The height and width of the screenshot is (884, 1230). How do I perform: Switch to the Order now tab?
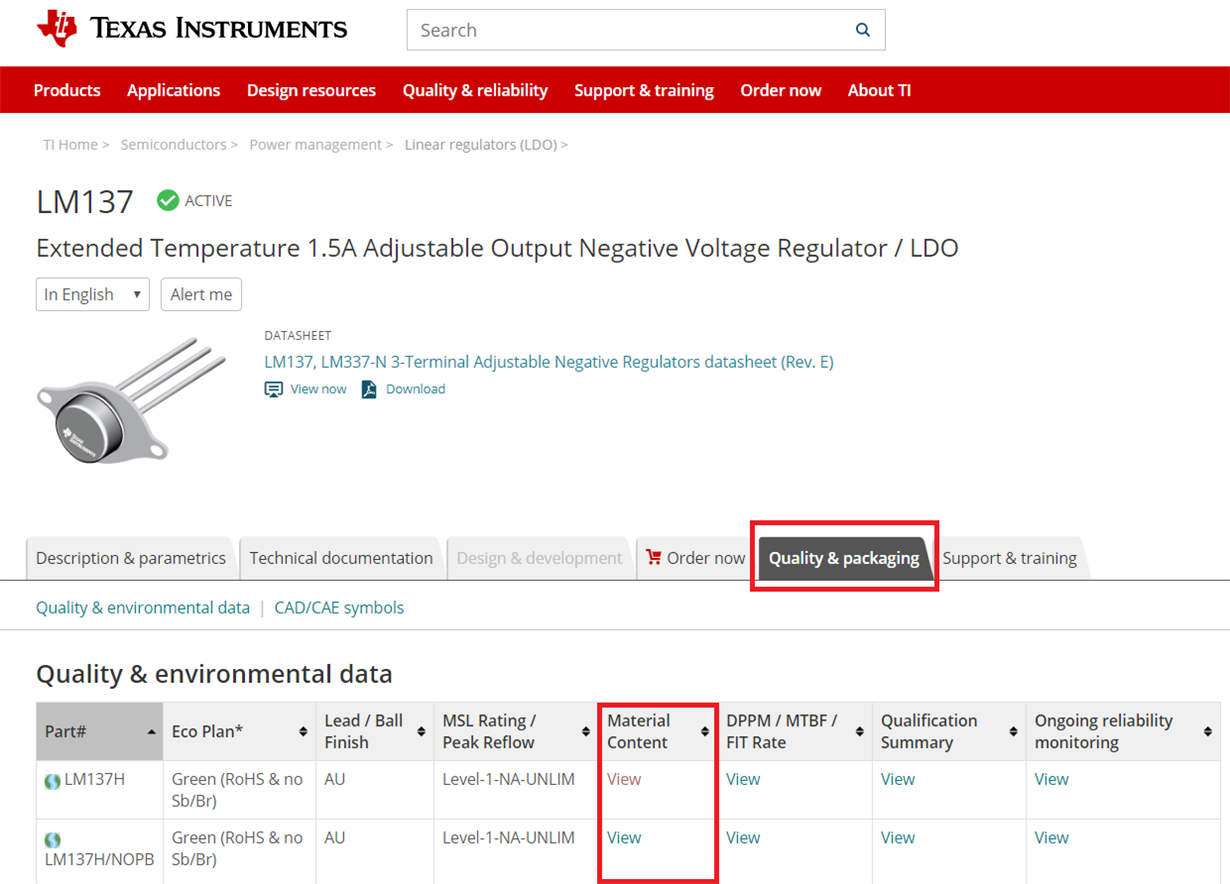696,558
